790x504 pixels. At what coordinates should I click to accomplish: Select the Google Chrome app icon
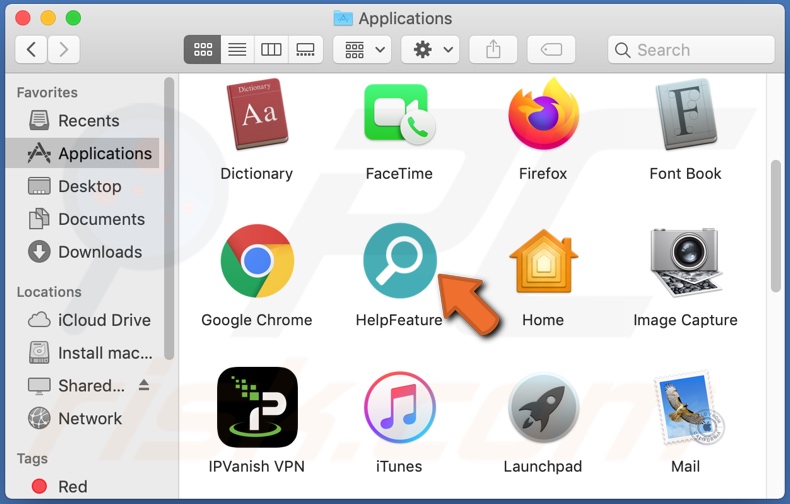coord(257,261)
